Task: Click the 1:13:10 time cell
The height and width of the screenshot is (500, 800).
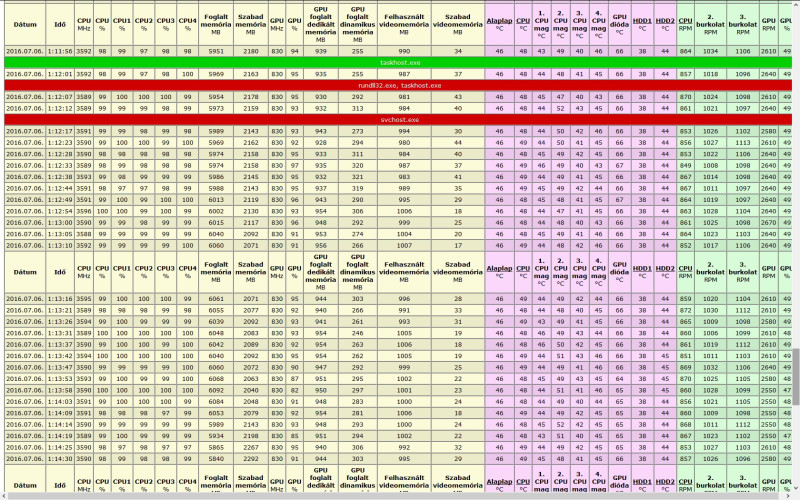Action: point(60,245)
